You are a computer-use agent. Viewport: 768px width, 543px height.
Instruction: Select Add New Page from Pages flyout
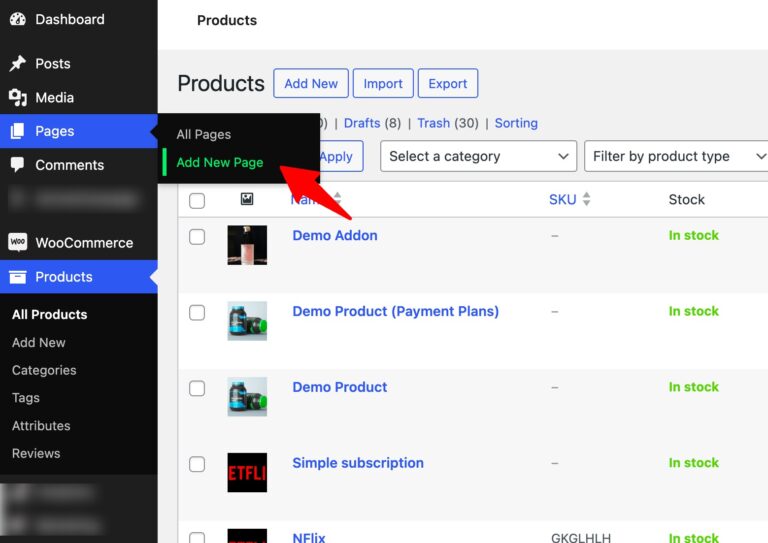pos(219,162)
